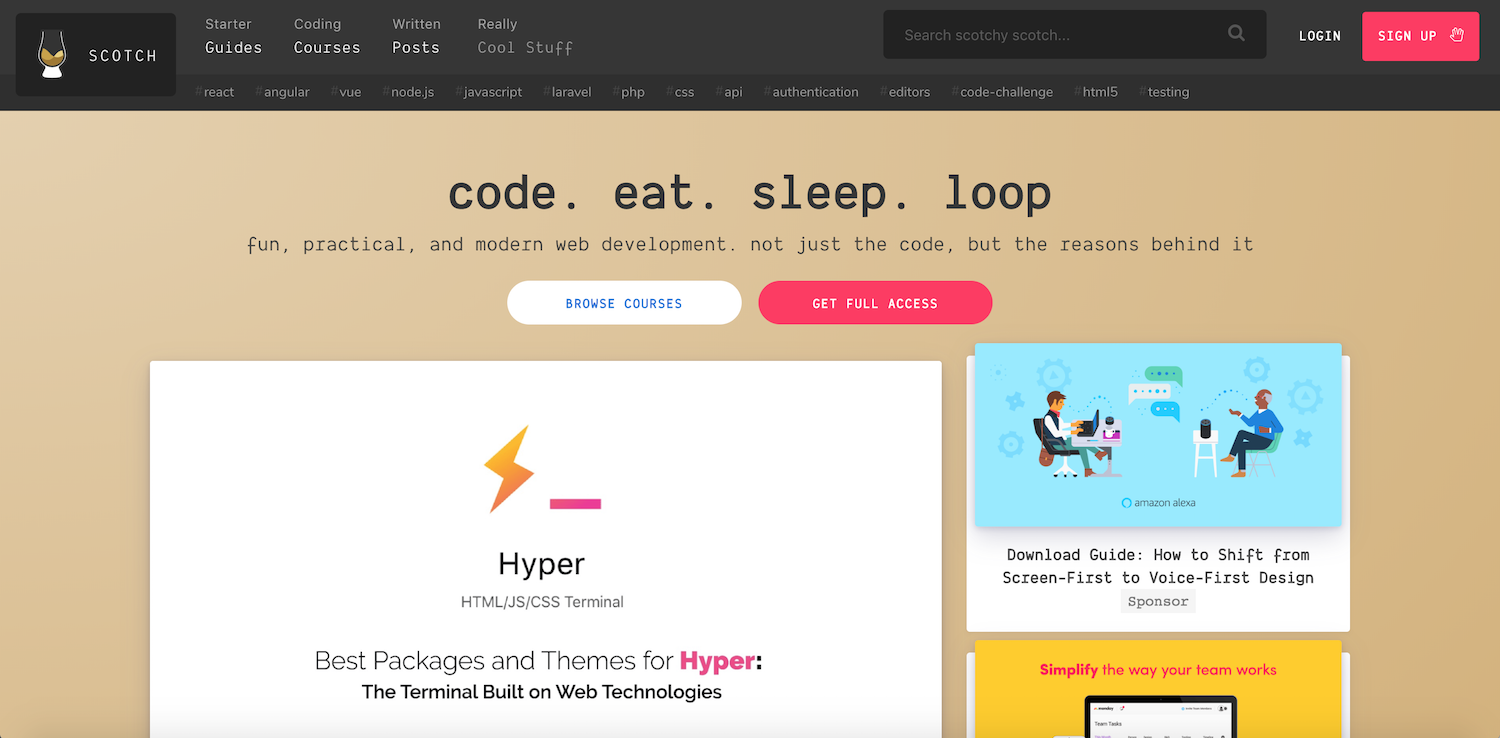
Task: Click the SIGN UP button
Action: 1420,36
